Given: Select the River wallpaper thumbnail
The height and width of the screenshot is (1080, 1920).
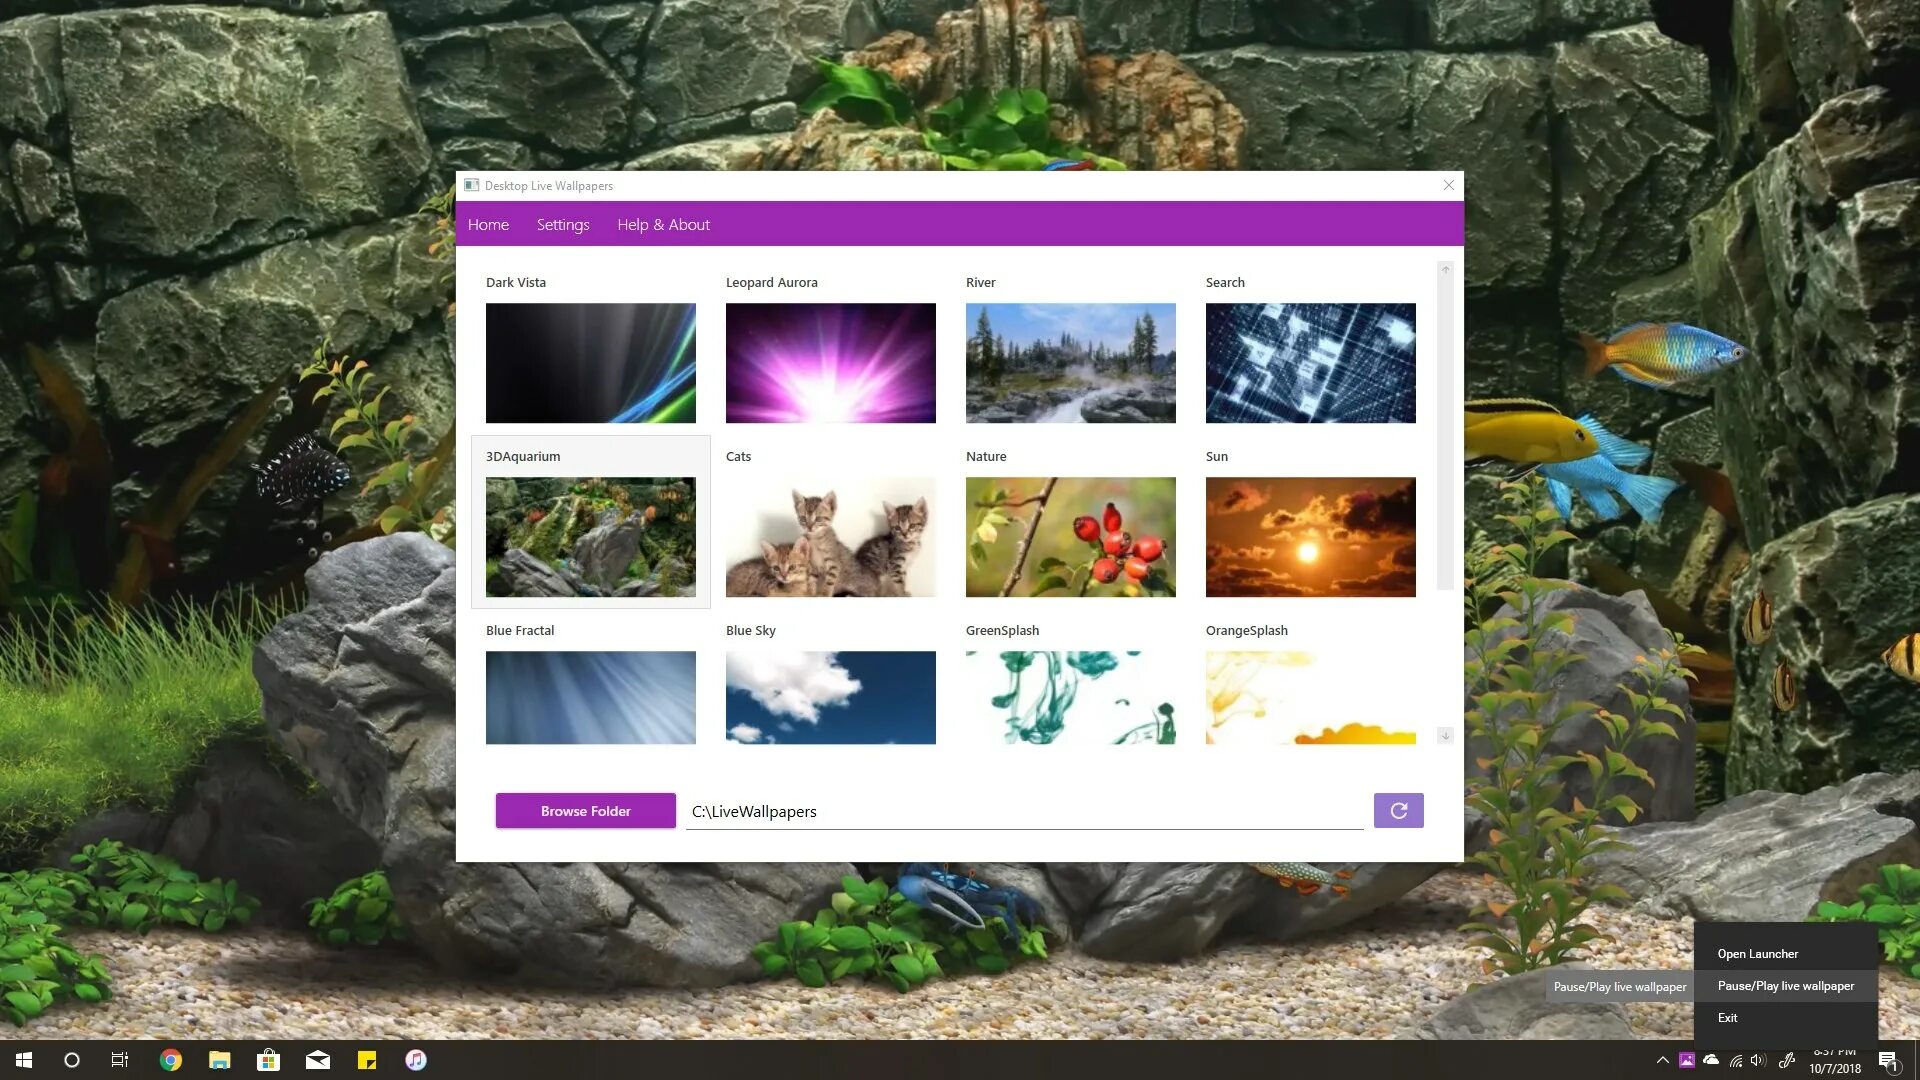Looking at the screenshot, I should pyautogui.click(x=1069, y=363).
